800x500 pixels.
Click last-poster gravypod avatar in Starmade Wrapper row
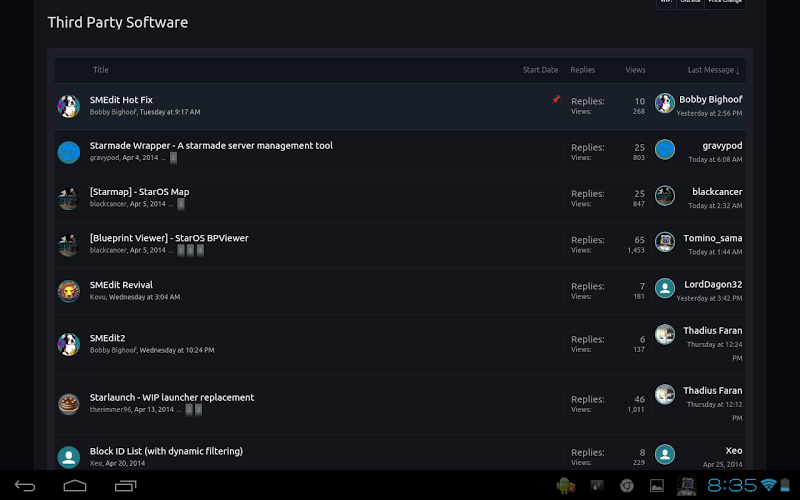click(665, 149)
